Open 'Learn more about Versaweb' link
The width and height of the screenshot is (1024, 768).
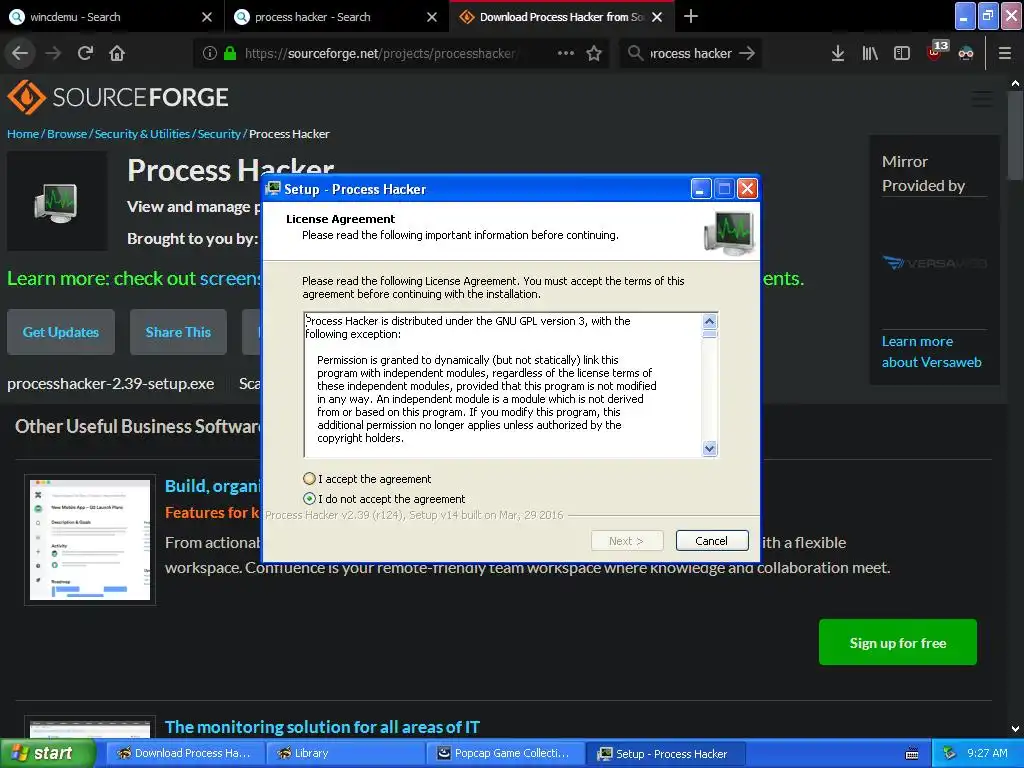(931, 351)
